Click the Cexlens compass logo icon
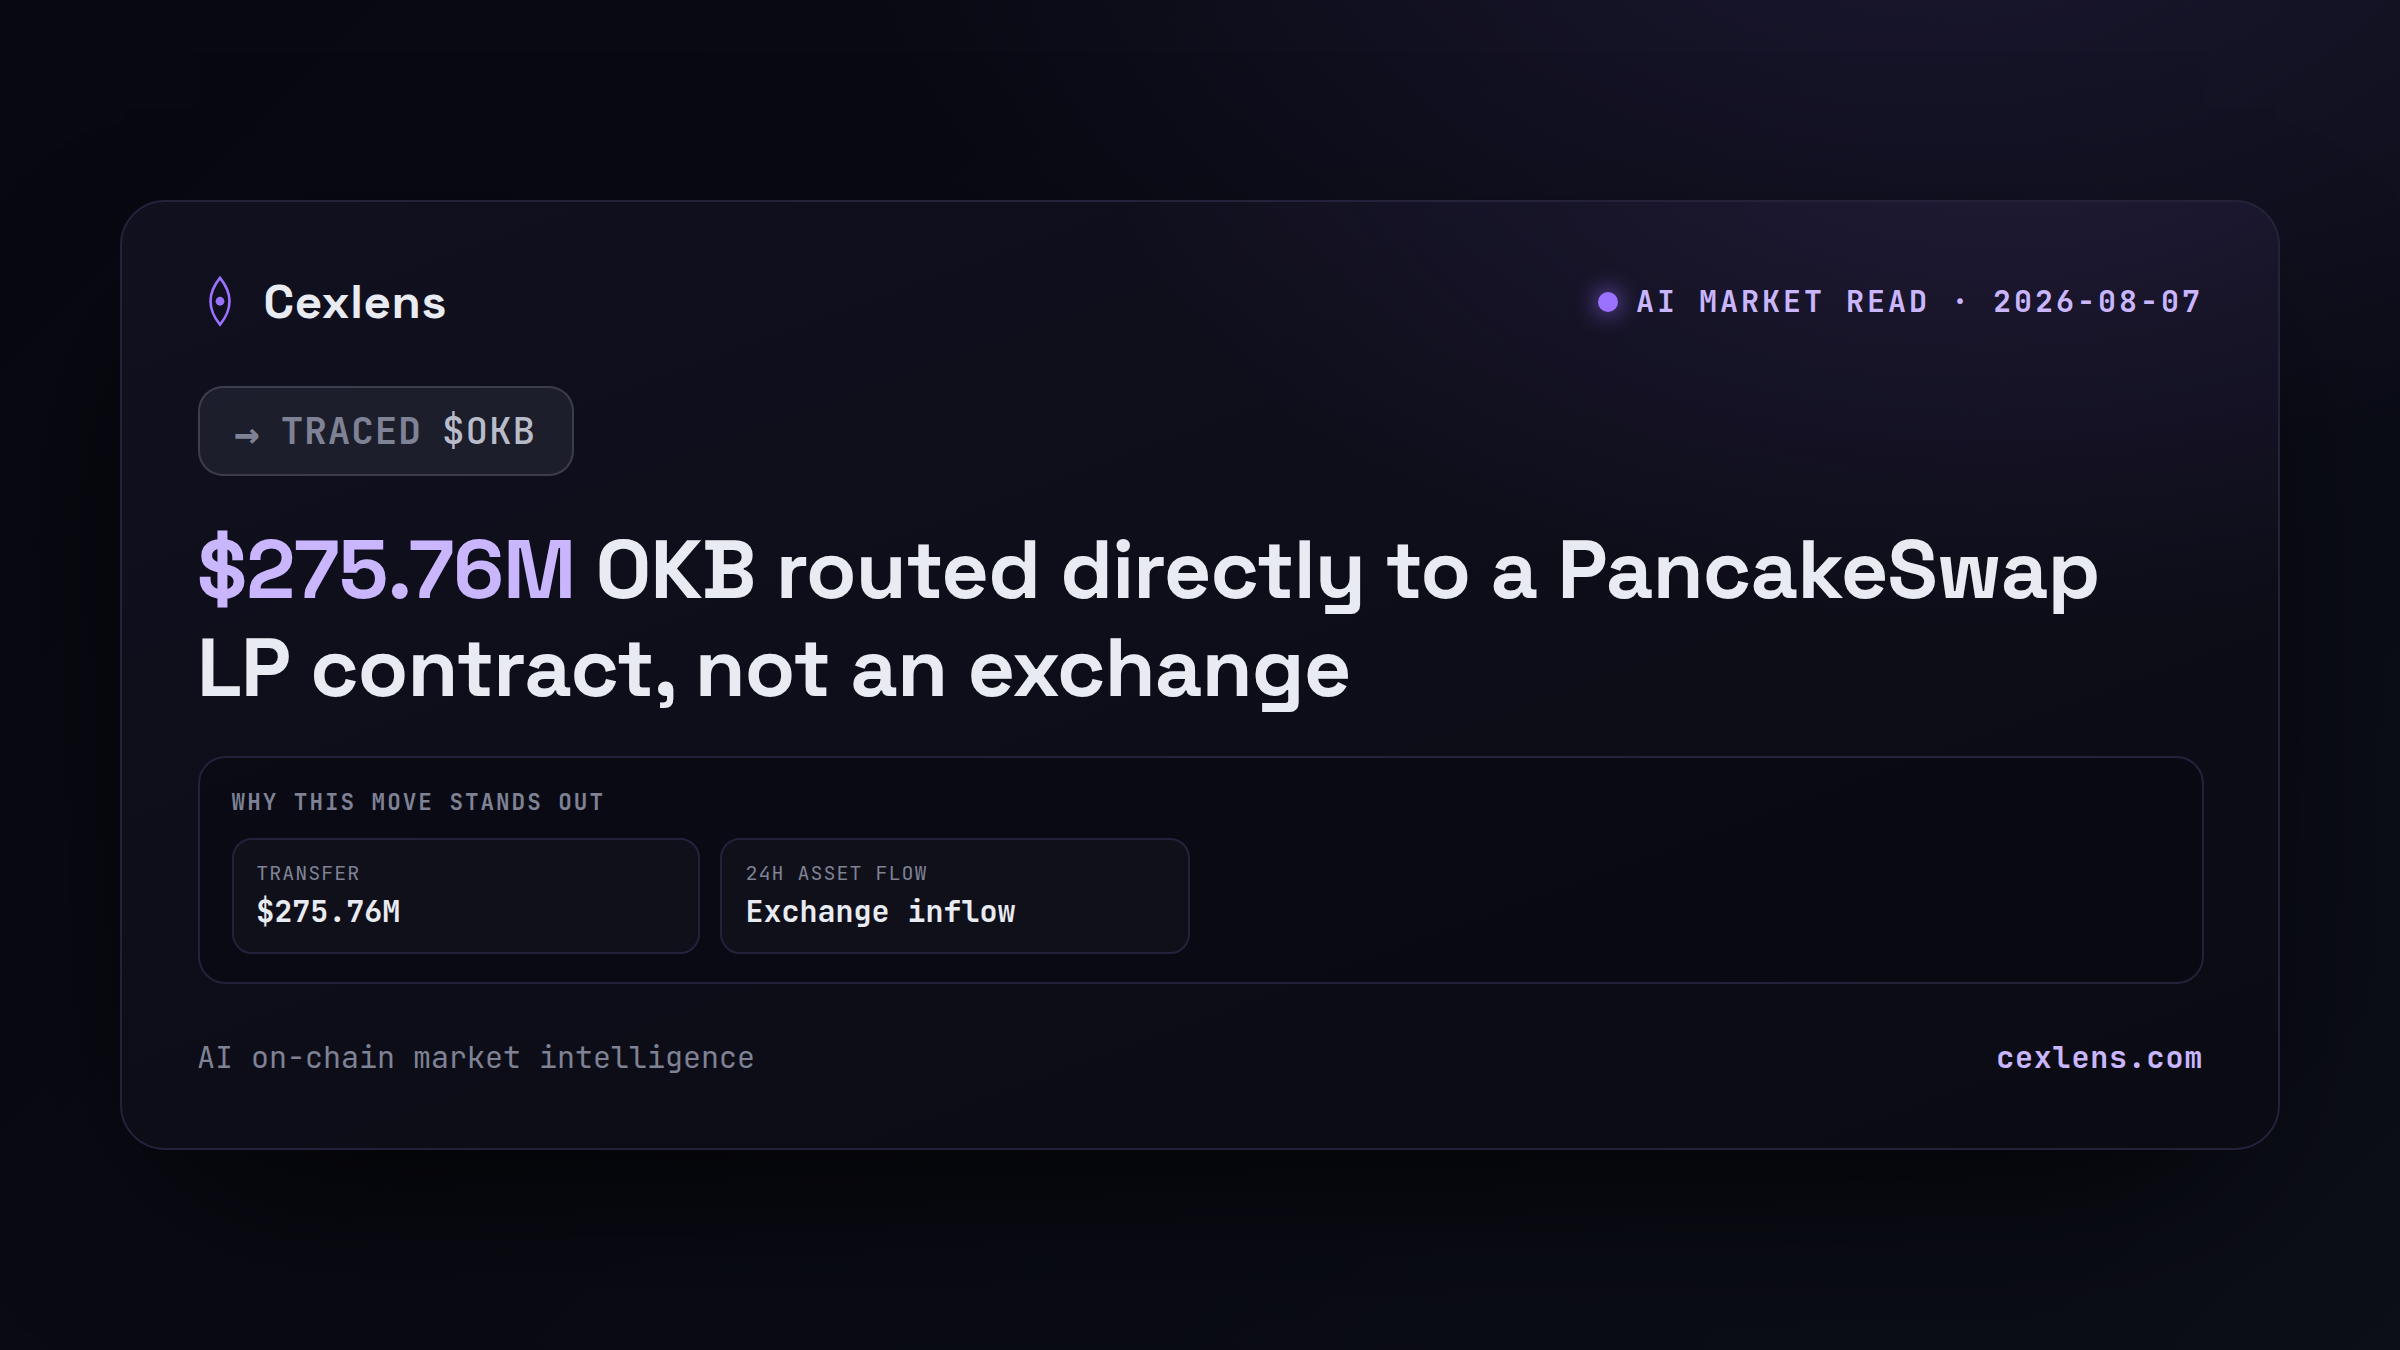 coord(220,301)
